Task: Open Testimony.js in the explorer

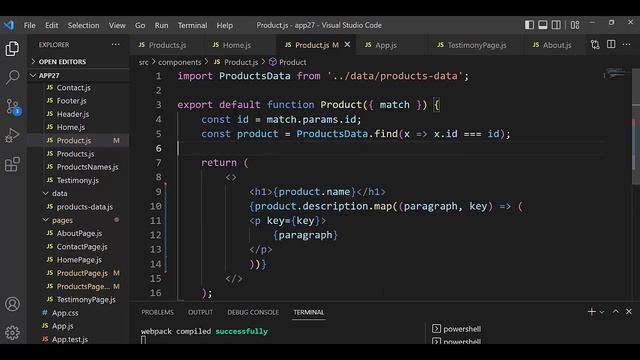Action: coord(78,180)
